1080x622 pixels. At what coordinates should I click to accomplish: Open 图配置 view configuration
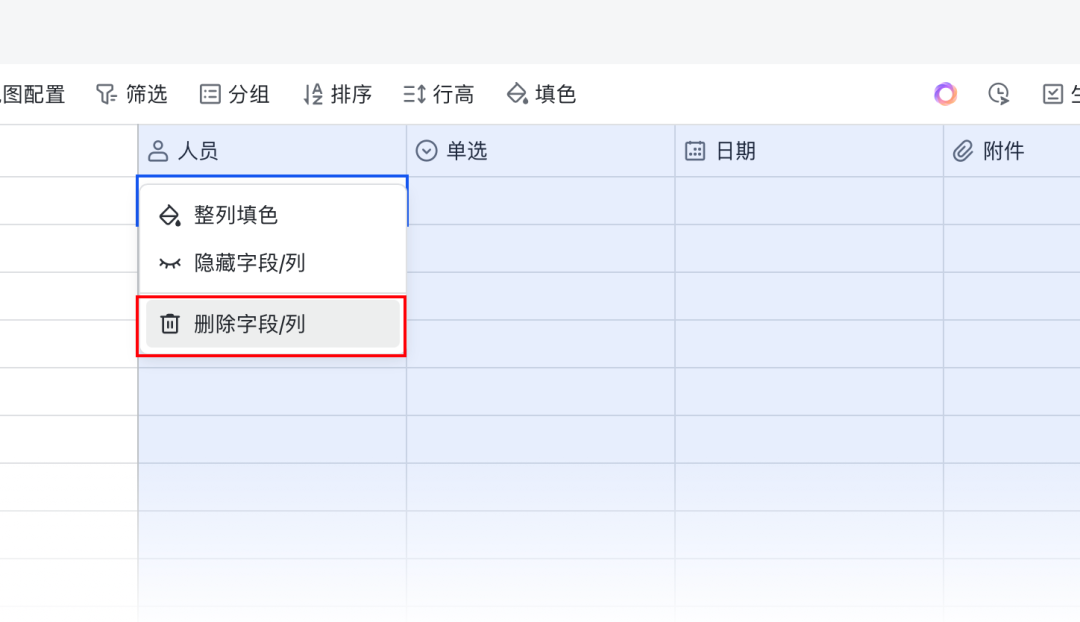coord(30,93)
